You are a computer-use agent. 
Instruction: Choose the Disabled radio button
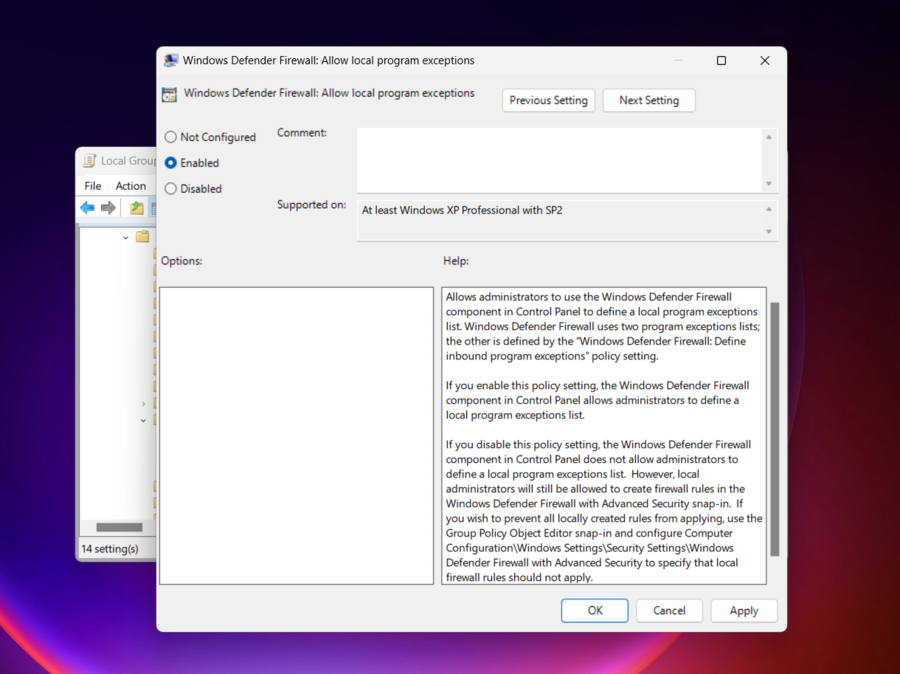coord(171,189)
